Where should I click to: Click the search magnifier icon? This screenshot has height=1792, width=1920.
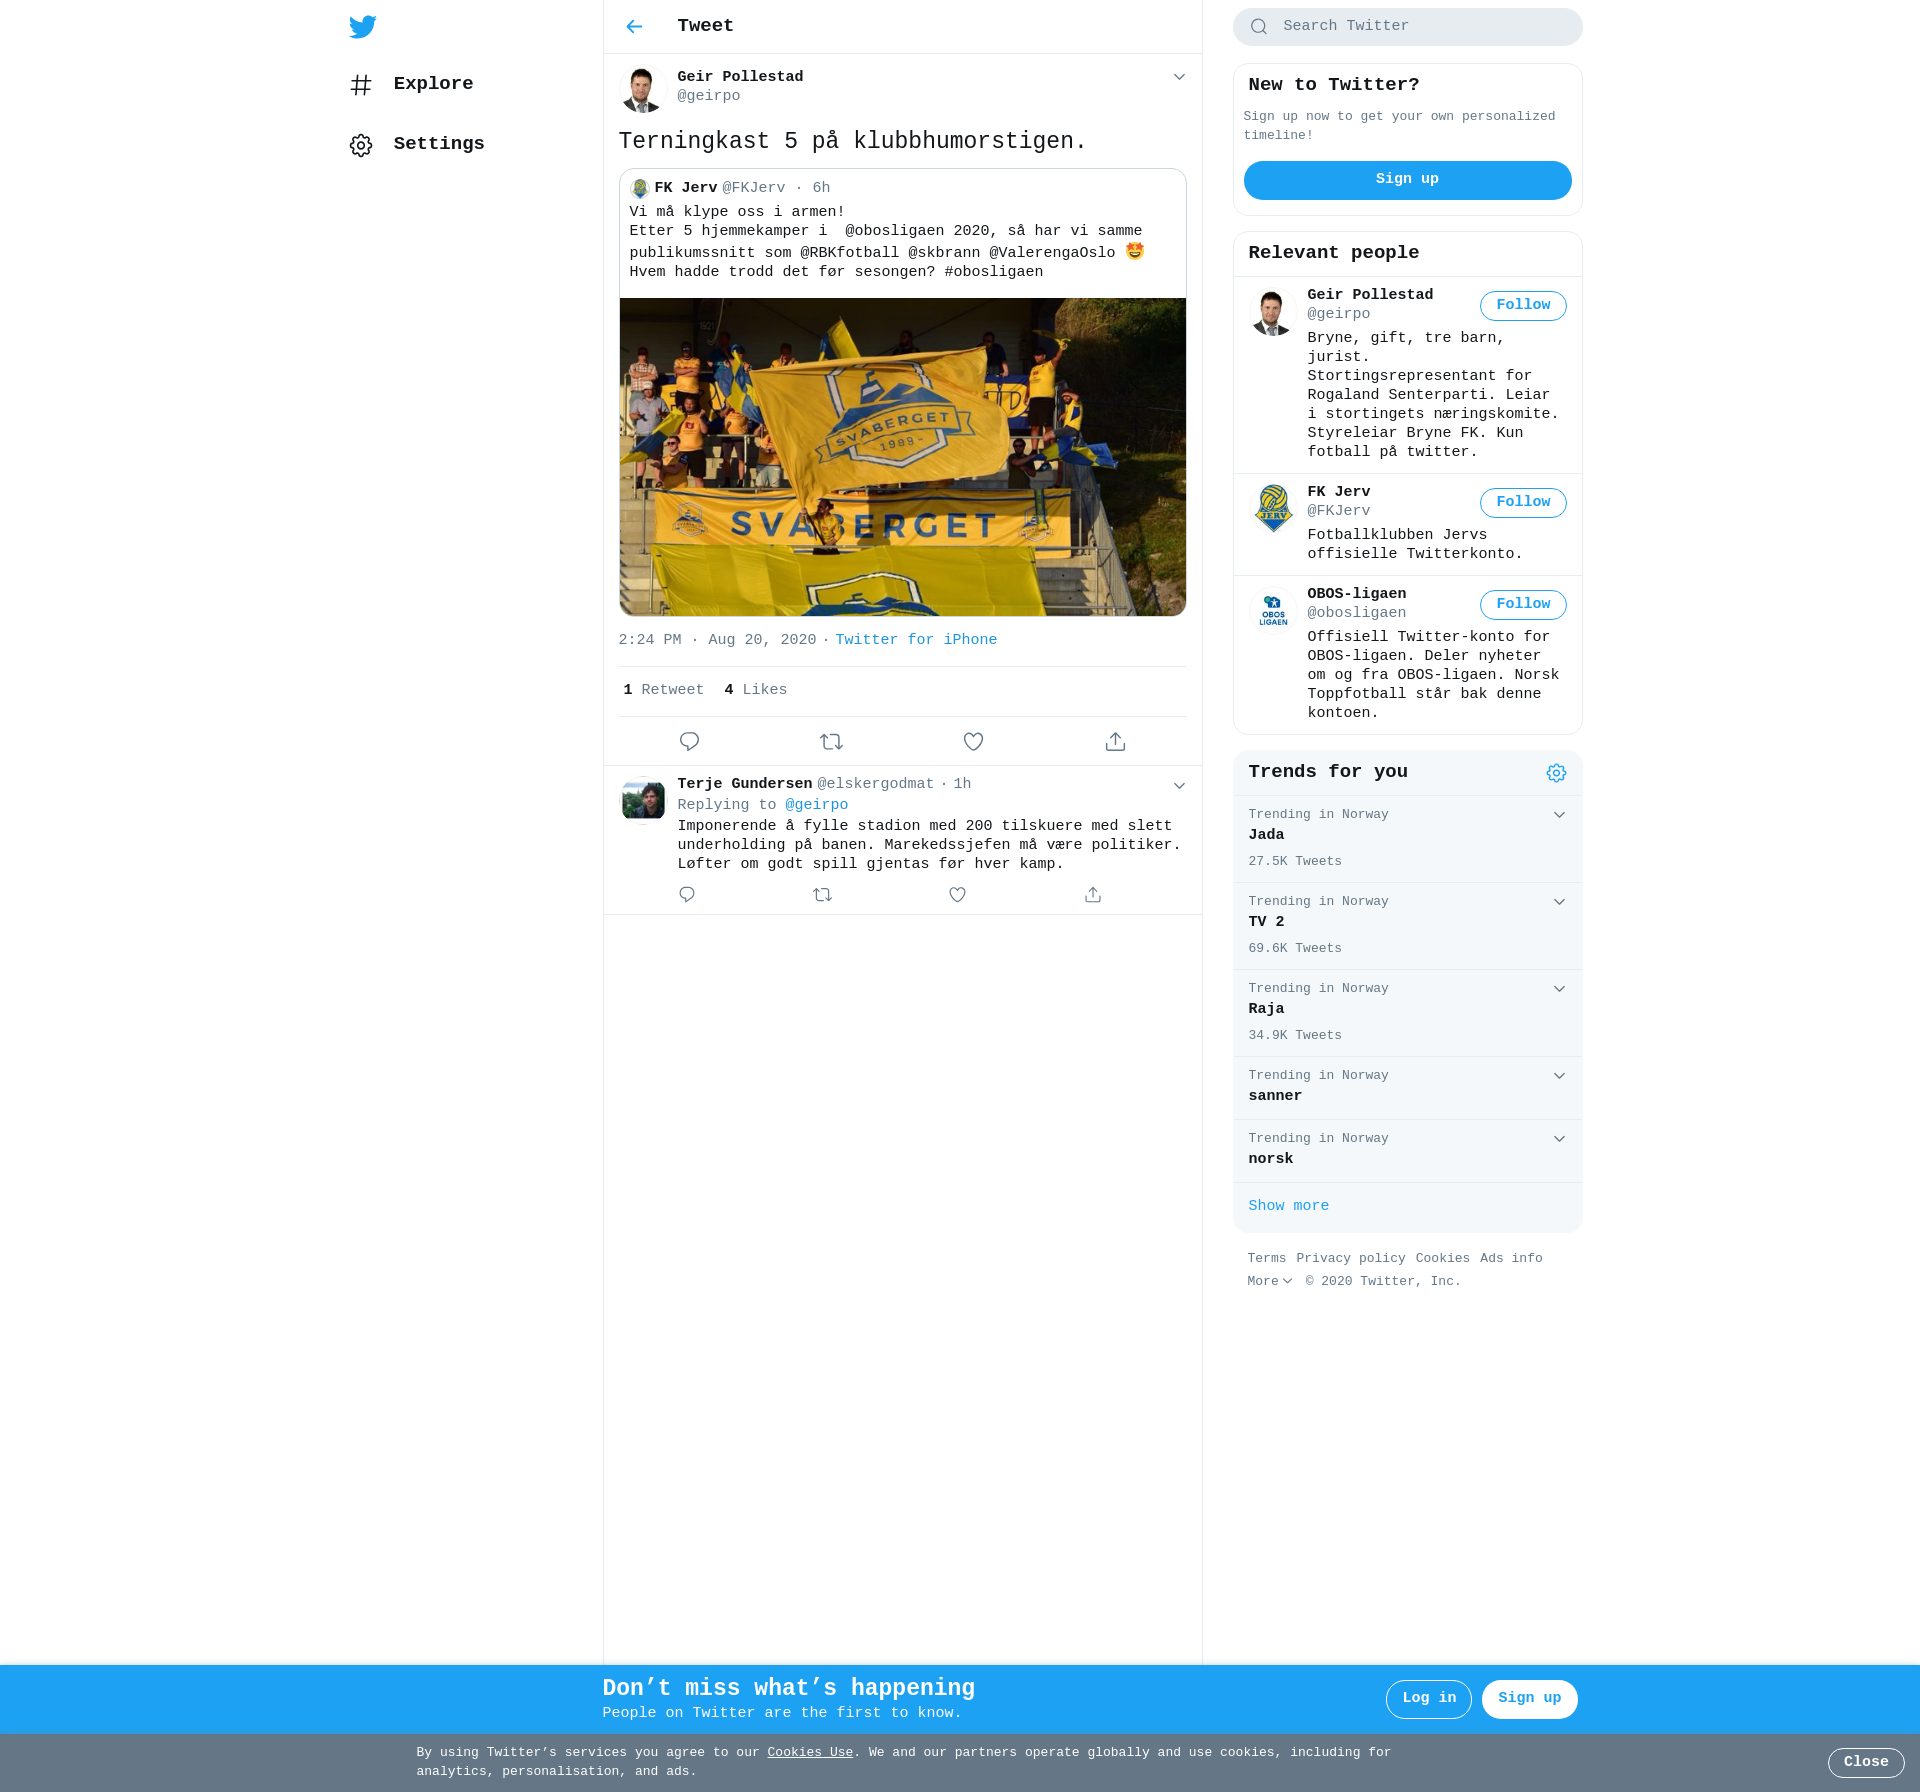1259,27
